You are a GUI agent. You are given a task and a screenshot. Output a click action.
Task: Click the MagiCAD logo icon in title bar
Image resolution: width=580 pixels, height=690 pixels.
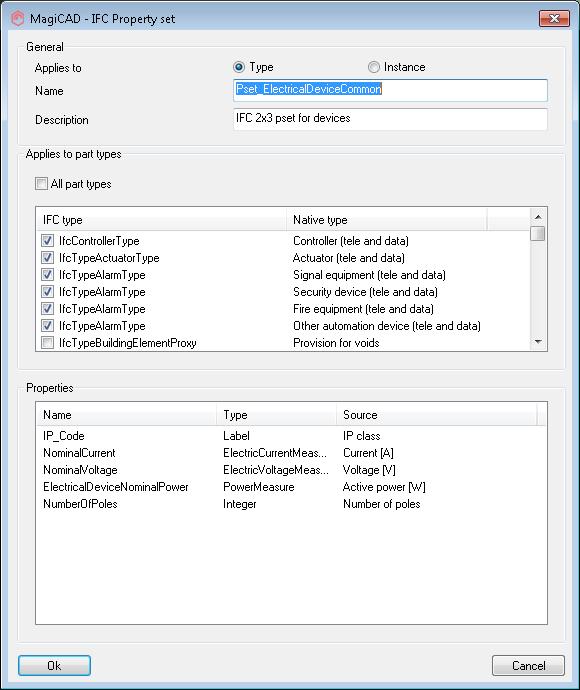click(x=18, y=19)
